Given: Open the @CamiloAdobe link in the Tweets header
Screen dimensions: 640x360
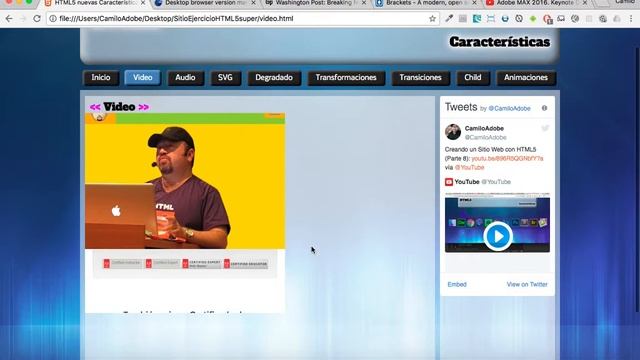Looking at the screenshot, I should (509, 109).
